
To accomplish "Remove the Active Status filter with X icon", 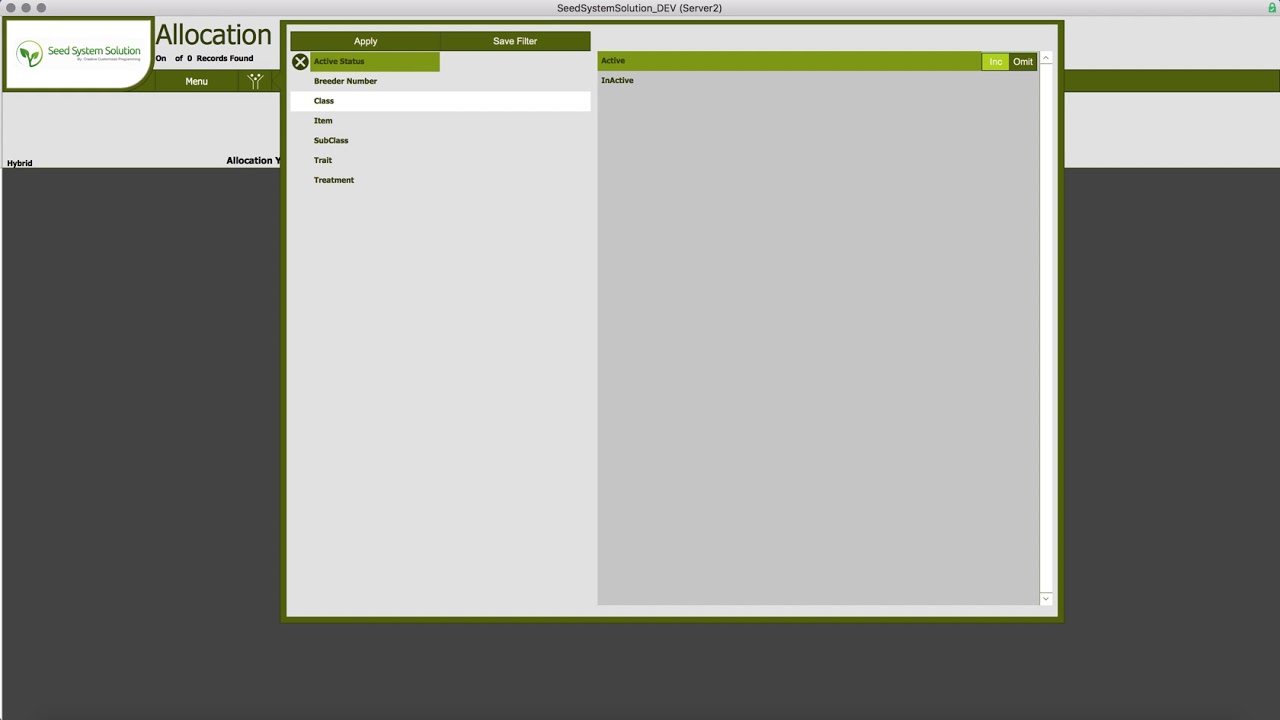I will click(x=300, y=62).
